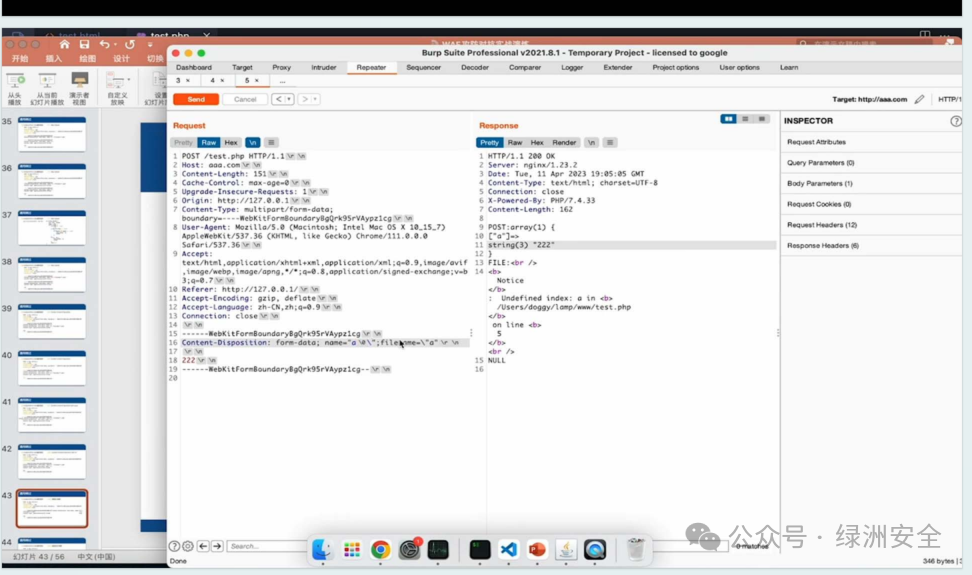Select slide 40 thumbnail in PowerPoint

pyautogui.click(x=52, y=367)
